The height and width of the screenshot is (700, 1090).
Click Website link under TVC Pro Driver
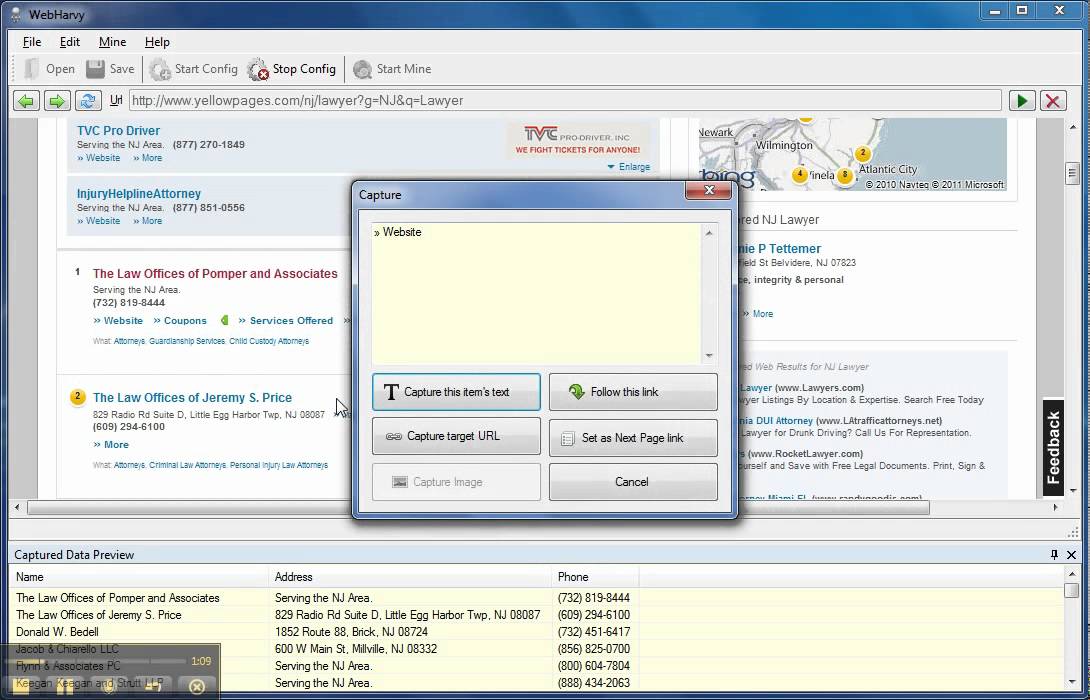tap(99, 158)
